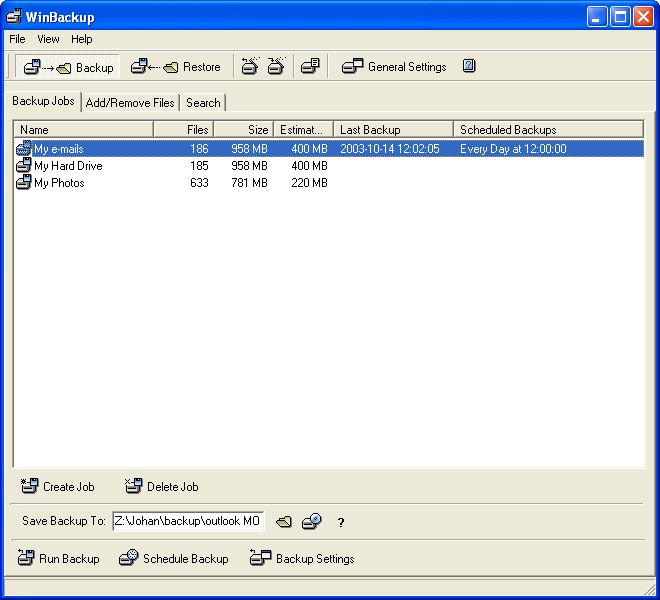This screenshot has height=600, width=660.
Task: Switch to Restore mode in toolbar
Action: (175, 67)
